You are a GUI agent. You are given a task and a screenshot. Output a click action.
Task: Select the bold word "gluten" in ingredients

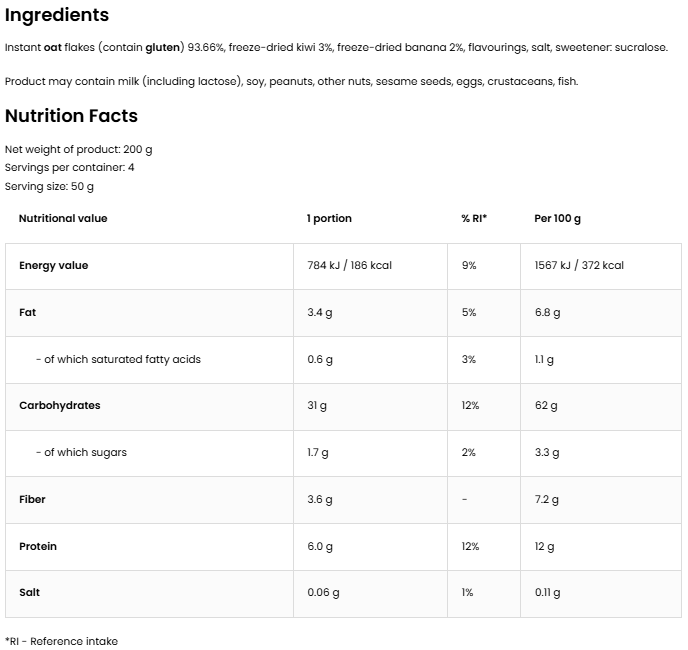(x=164, y=48)
